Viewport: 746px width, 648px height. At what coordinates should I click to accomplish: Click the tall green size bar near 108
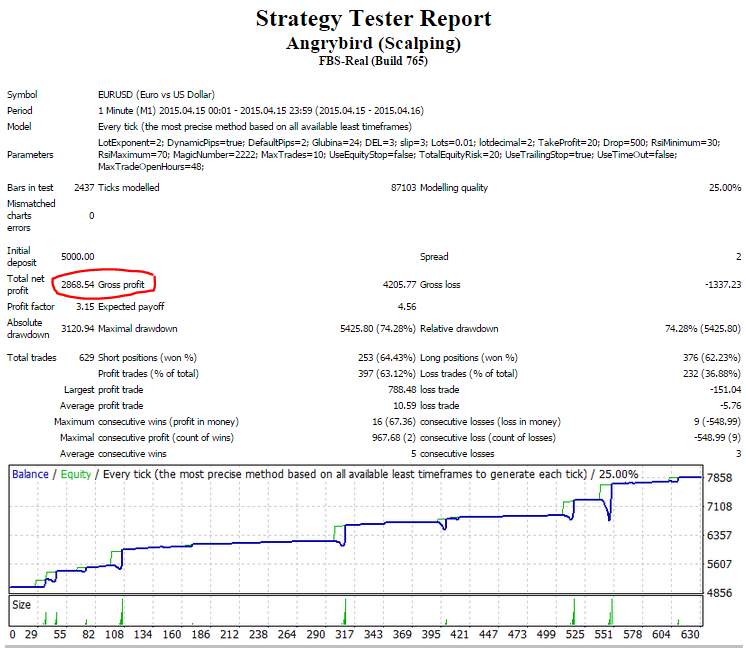pyautogui.click(x=122, y=611)
